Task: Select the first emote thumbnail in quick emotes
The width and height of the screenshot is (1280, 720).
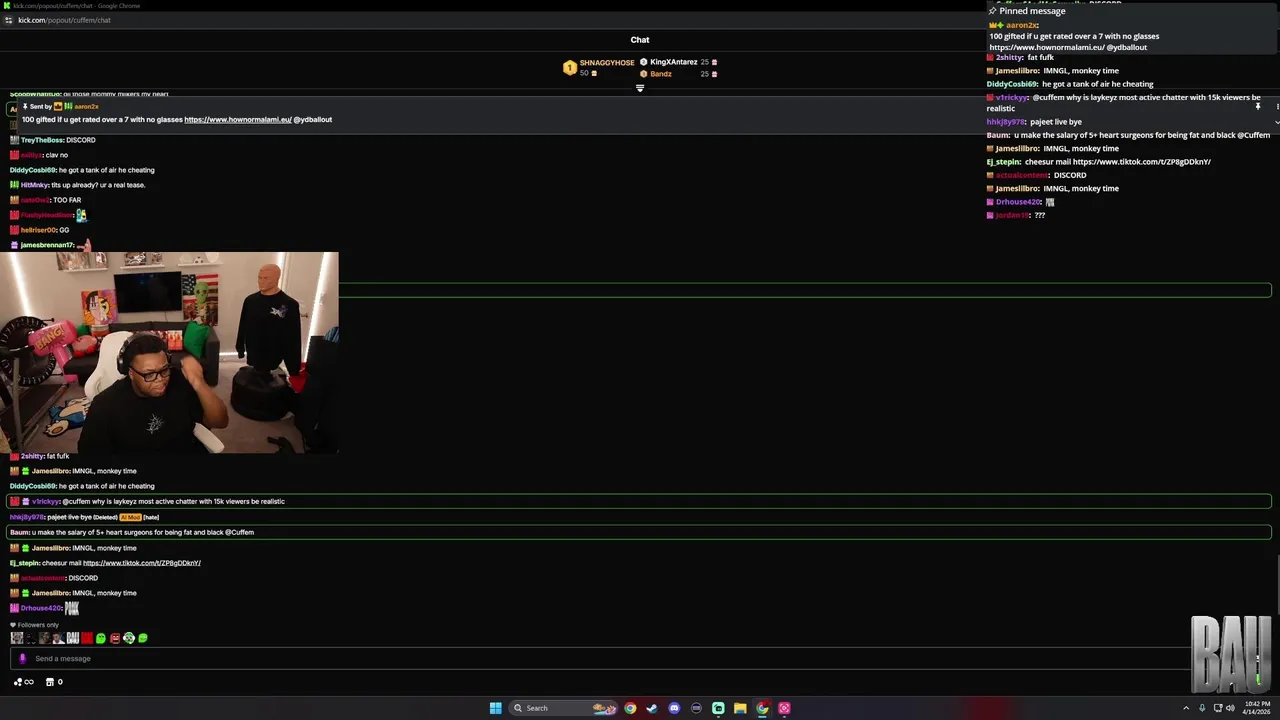Action: (17, 638)
